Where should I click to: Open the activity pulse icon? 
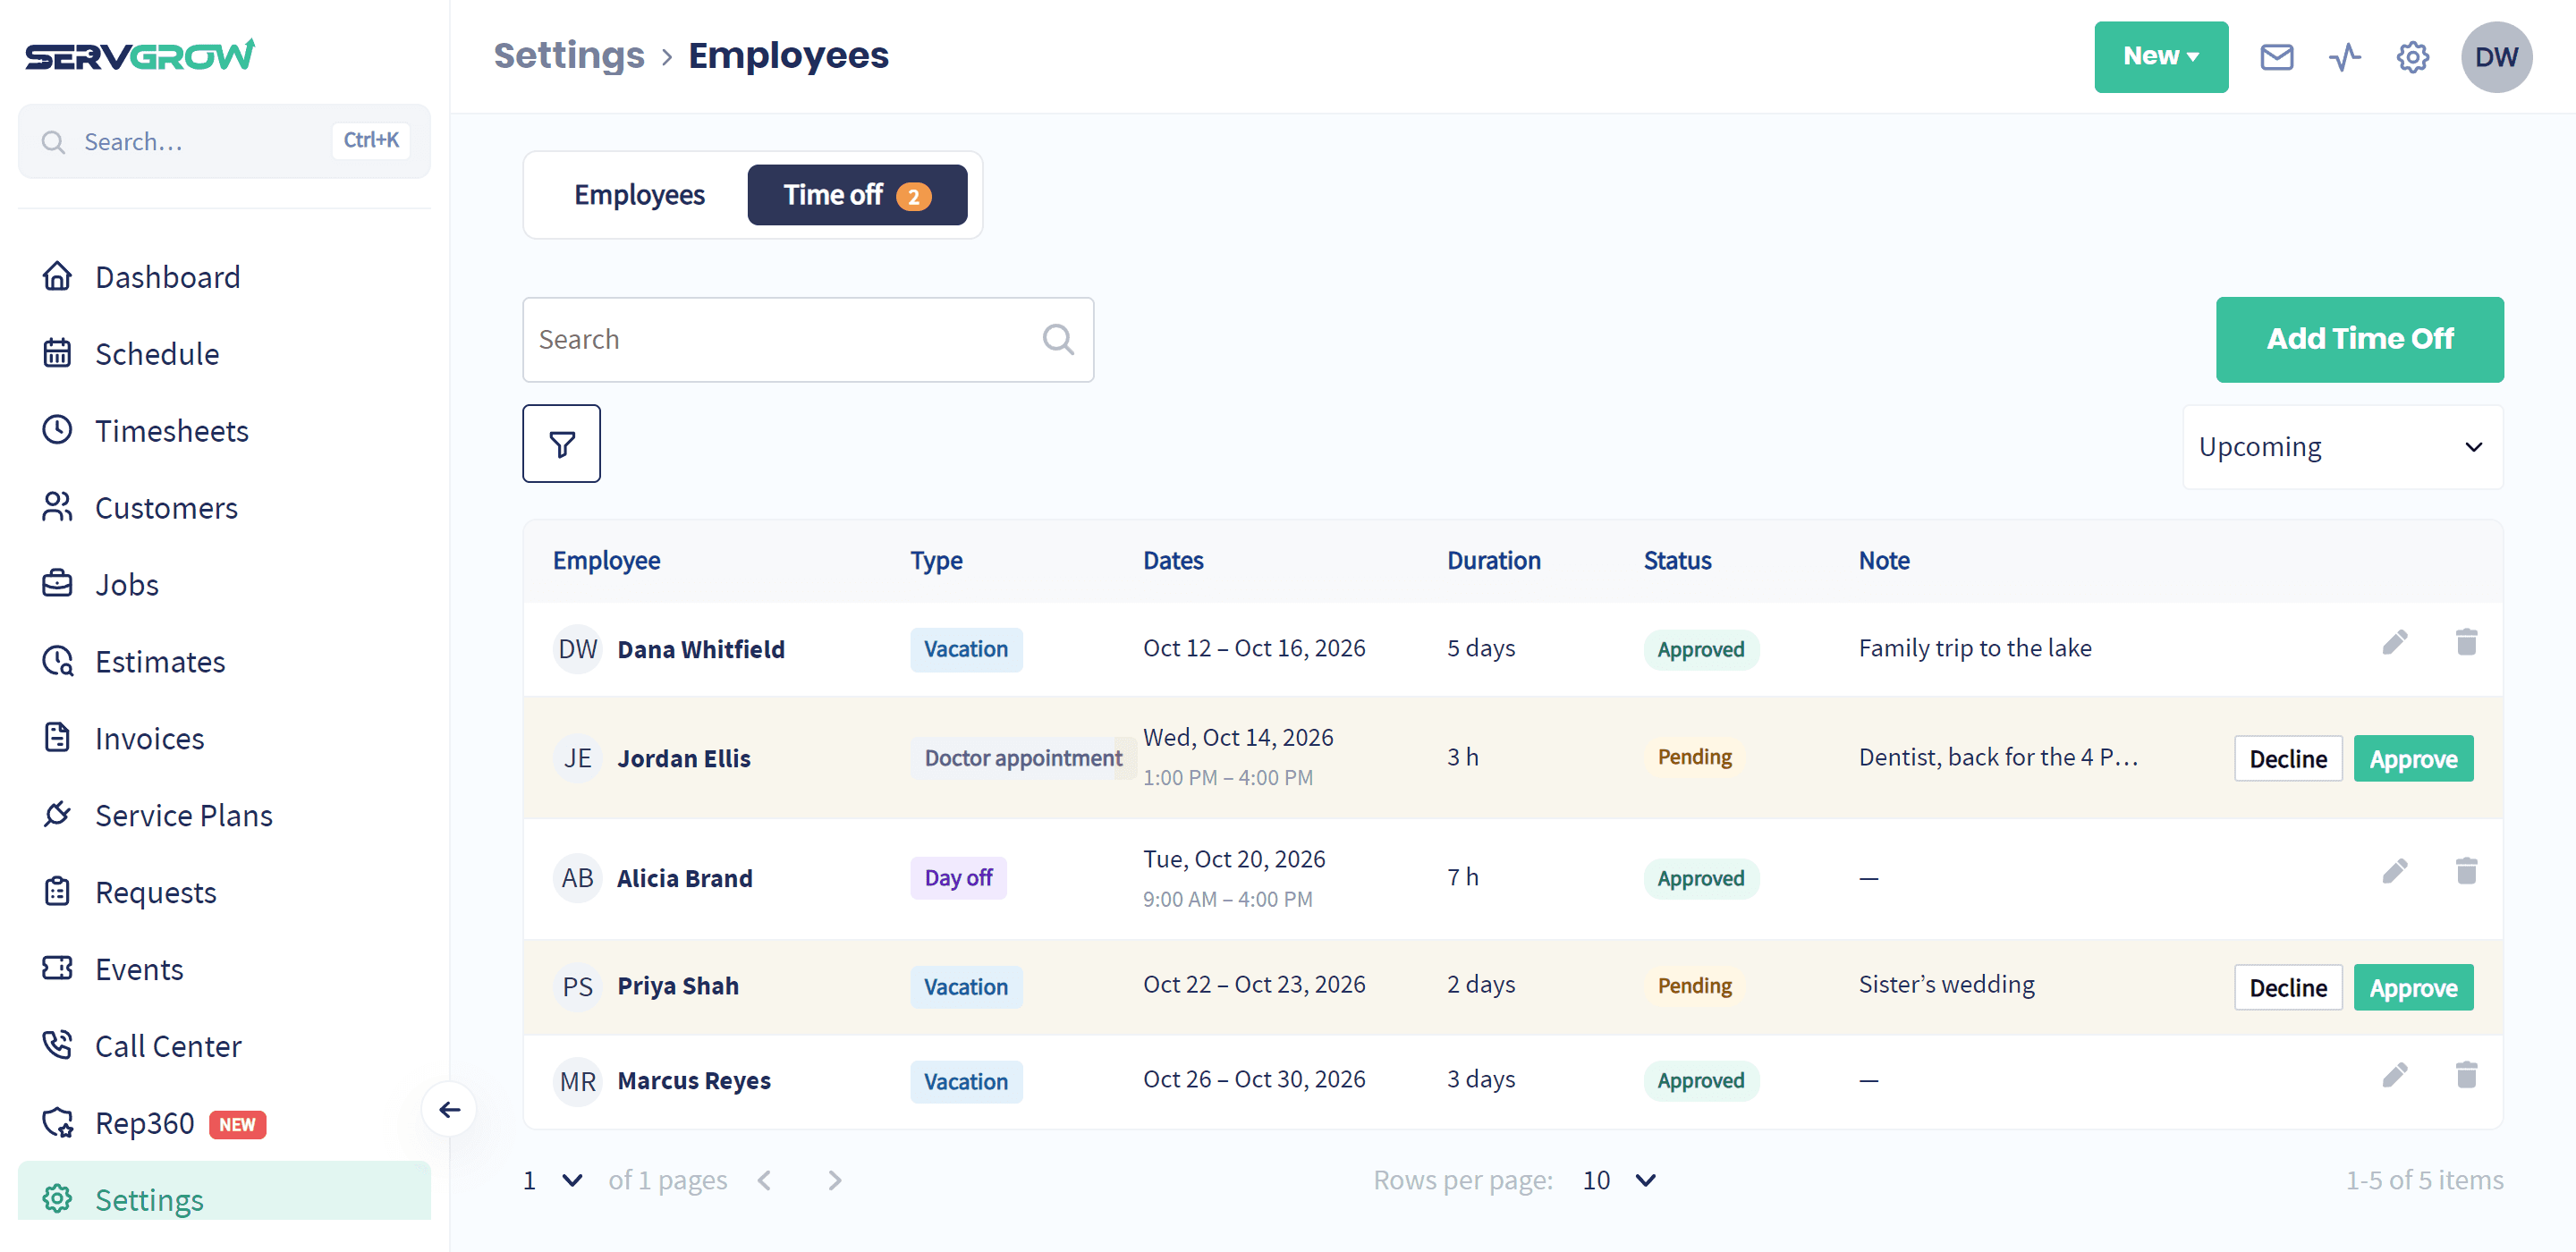pyautogui.click(x=2344, y=57)
